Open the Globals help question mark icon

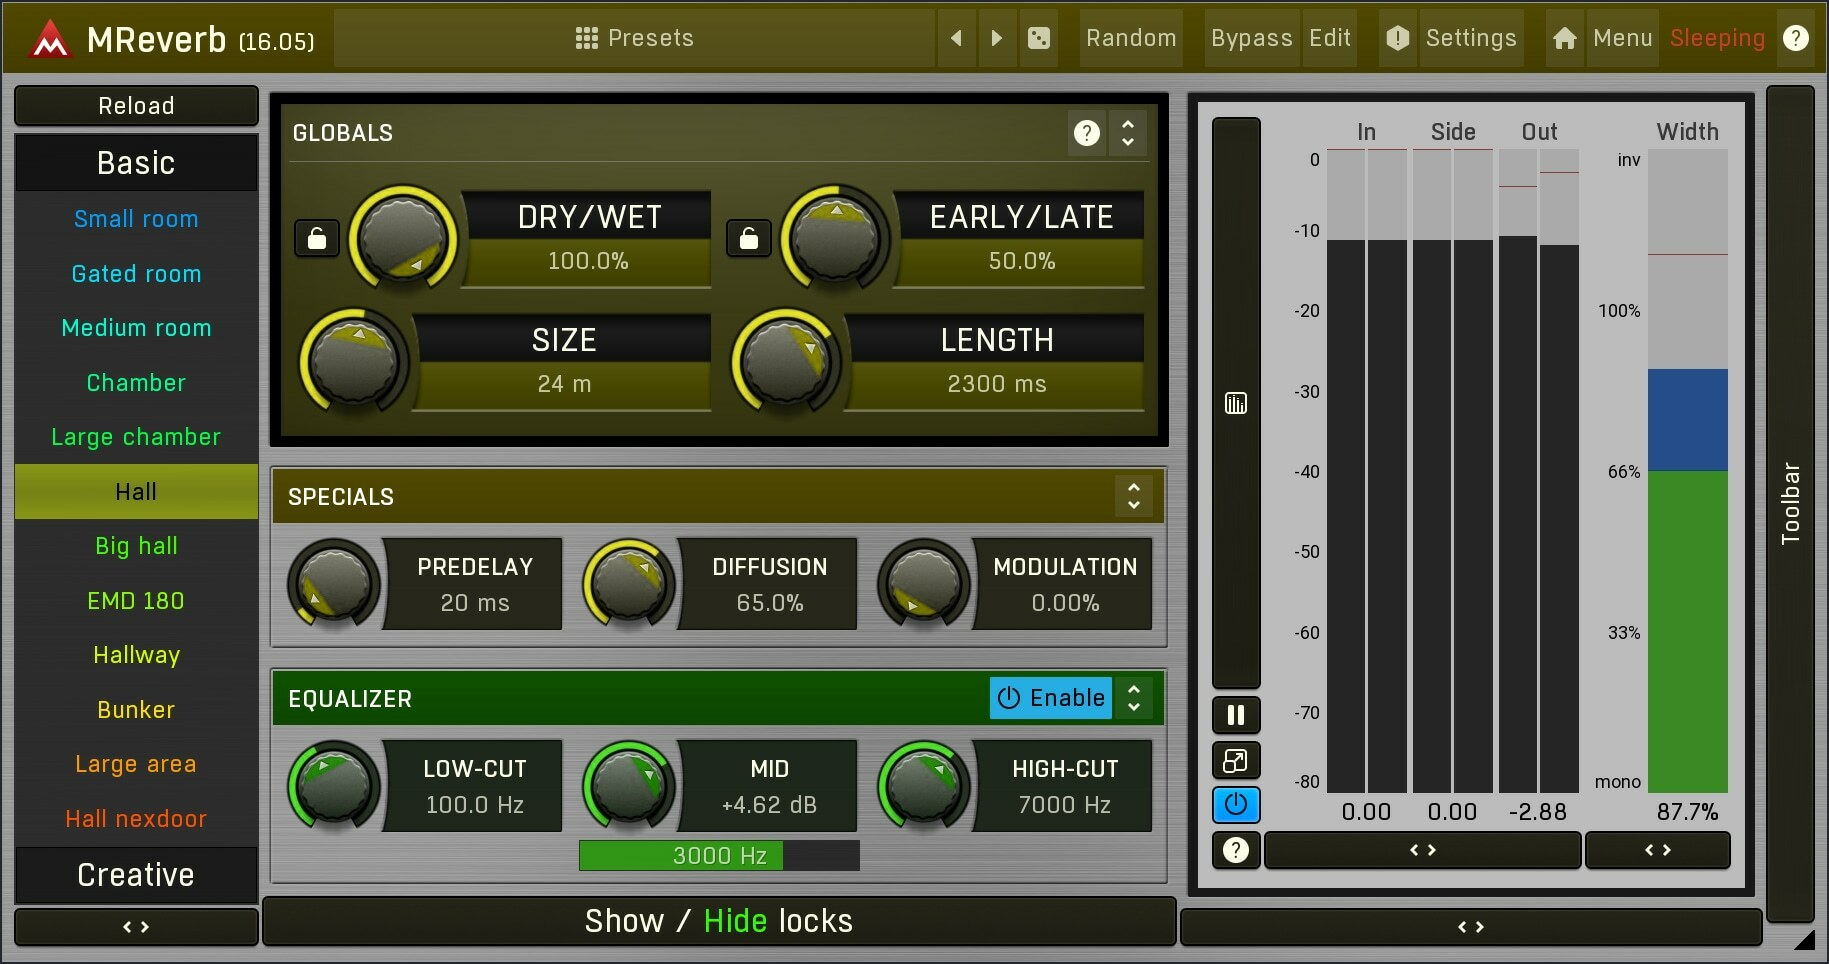click(x=1086, y=133)
